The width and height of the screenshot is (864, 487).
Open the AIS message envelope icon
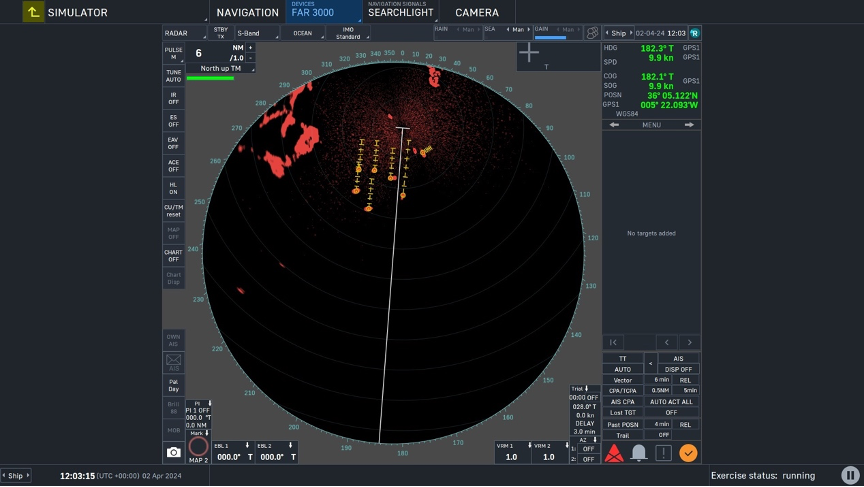(x=174, y=362)
